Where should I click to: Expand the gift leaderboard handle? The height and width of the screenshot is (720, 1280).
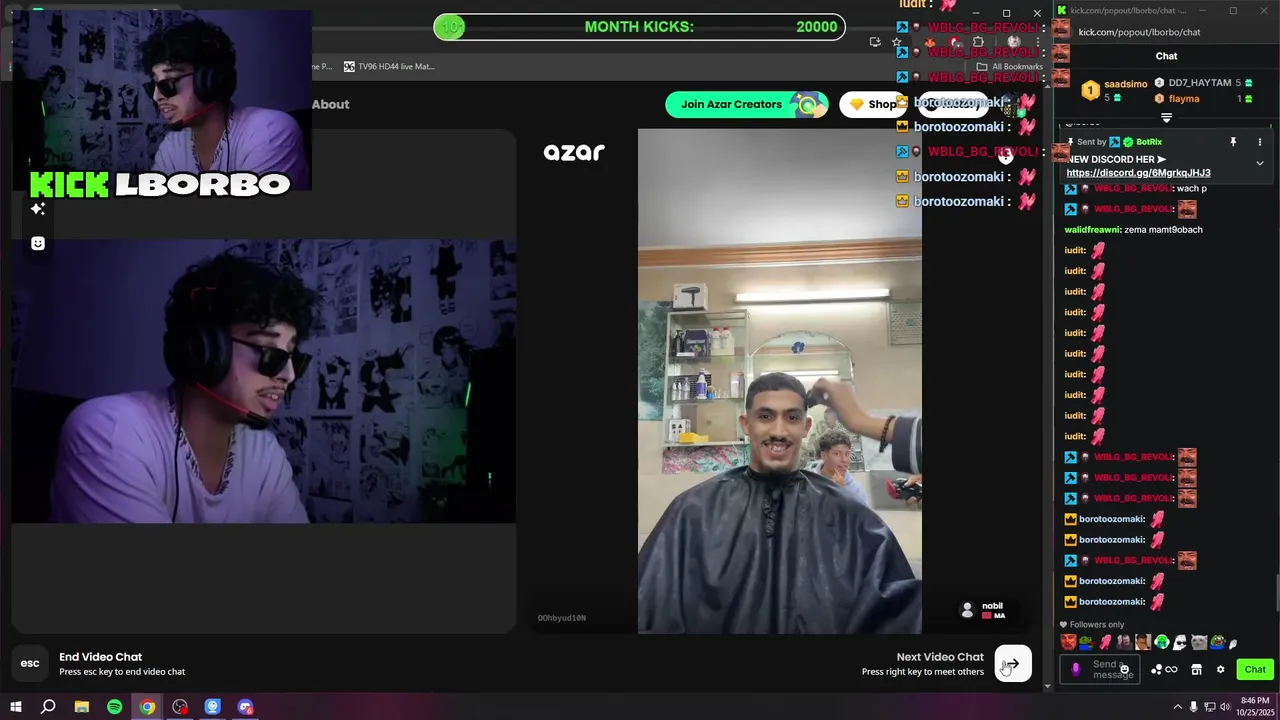[x=1166, y=118]
